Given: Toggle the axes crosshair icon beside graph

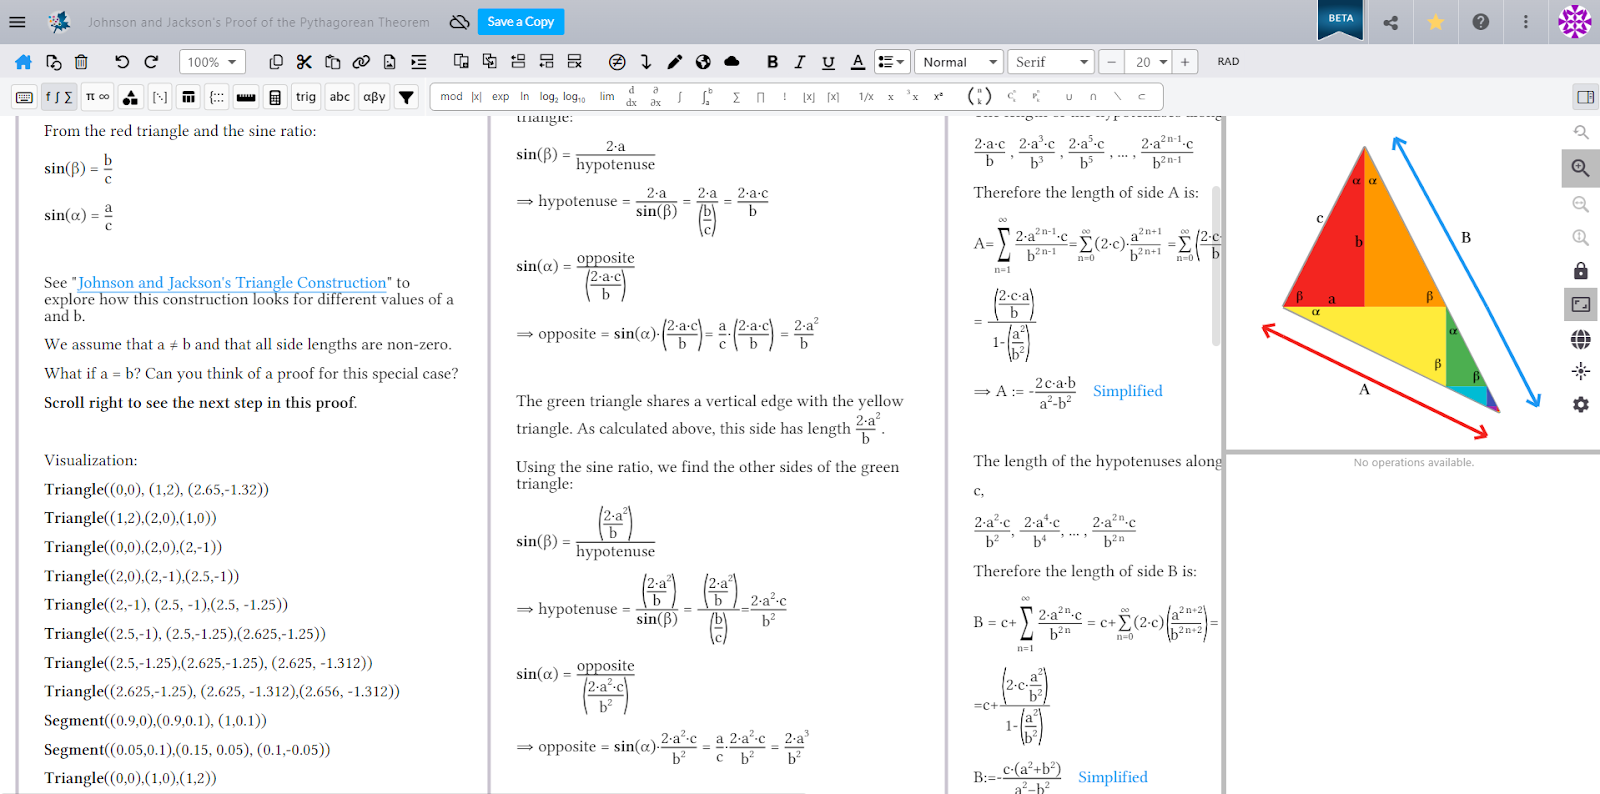Looking at the screenshot, I should coord(1581,371).
